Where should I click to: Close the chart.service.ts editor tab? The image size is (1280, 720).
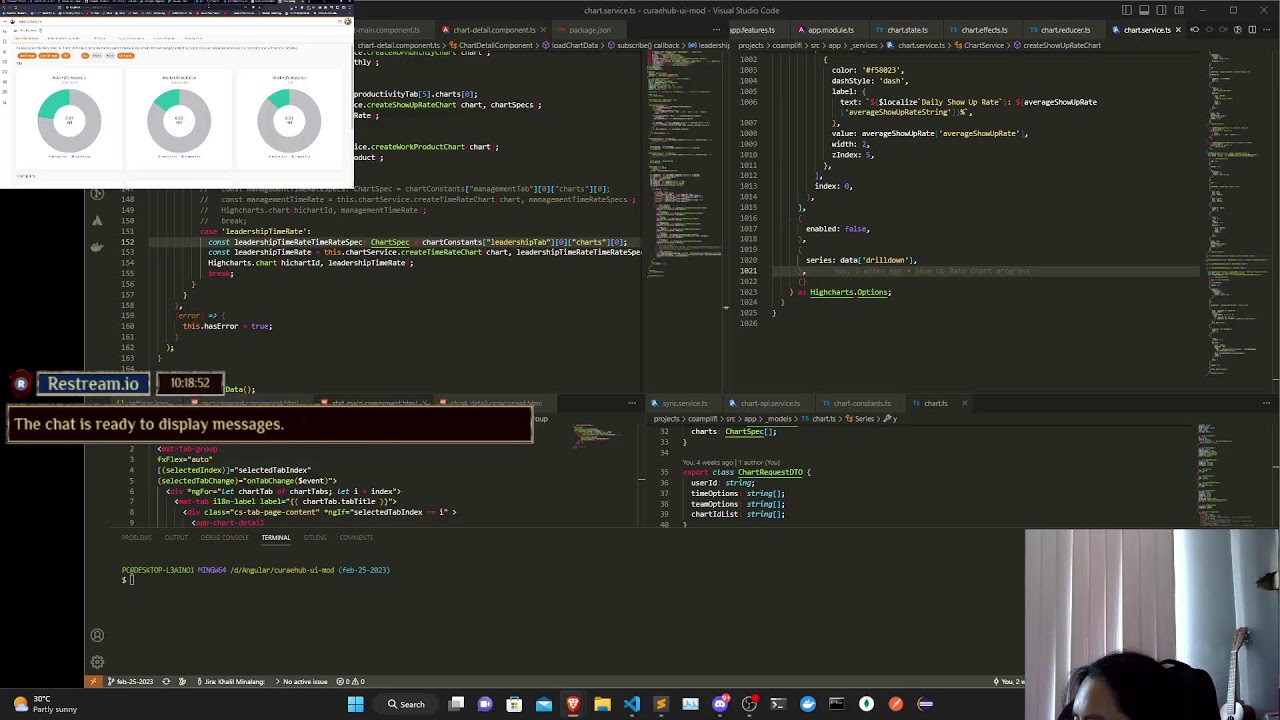pos(1178,30)
